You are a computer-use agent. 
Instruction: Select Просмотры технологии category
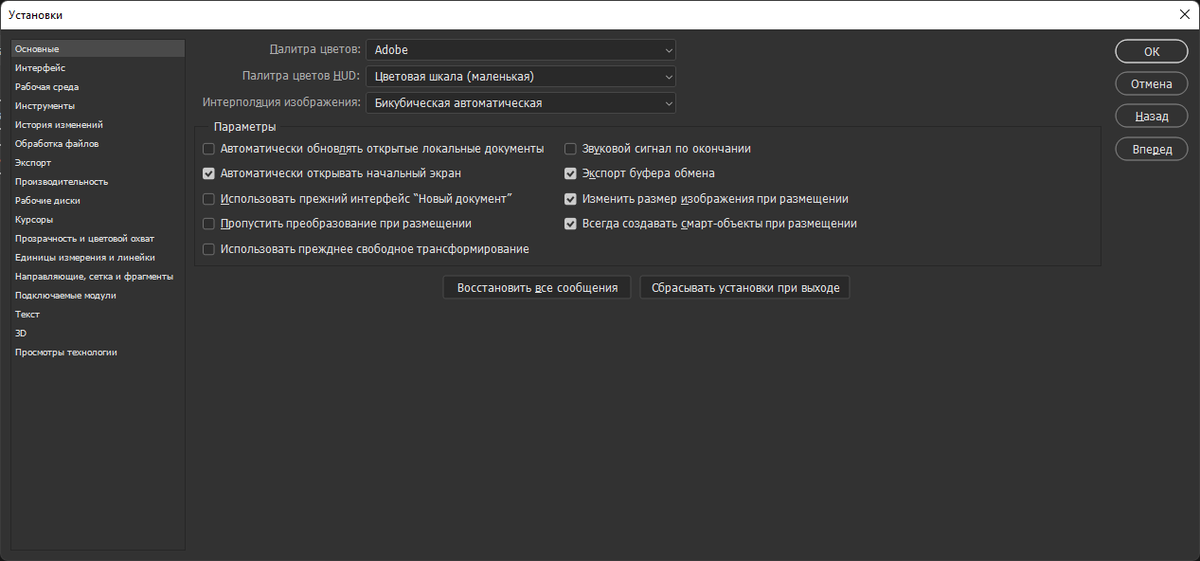click(x=98, y=353)
